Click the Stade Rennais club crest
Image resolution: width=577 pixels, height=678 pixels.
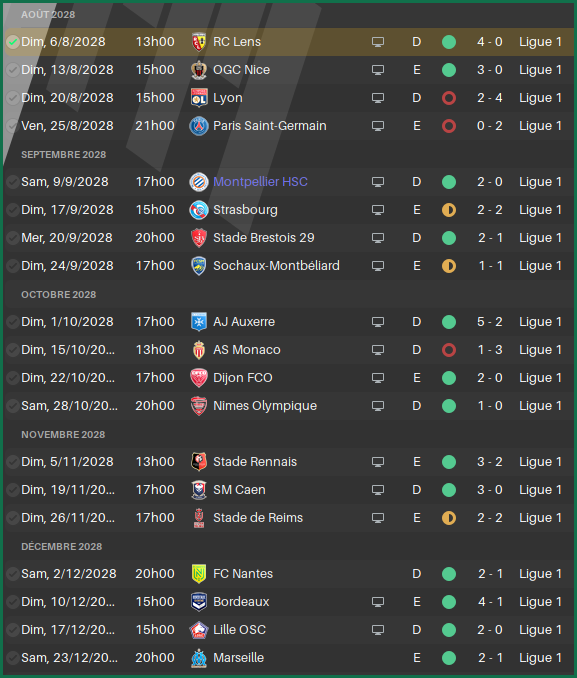coord(199,462)
